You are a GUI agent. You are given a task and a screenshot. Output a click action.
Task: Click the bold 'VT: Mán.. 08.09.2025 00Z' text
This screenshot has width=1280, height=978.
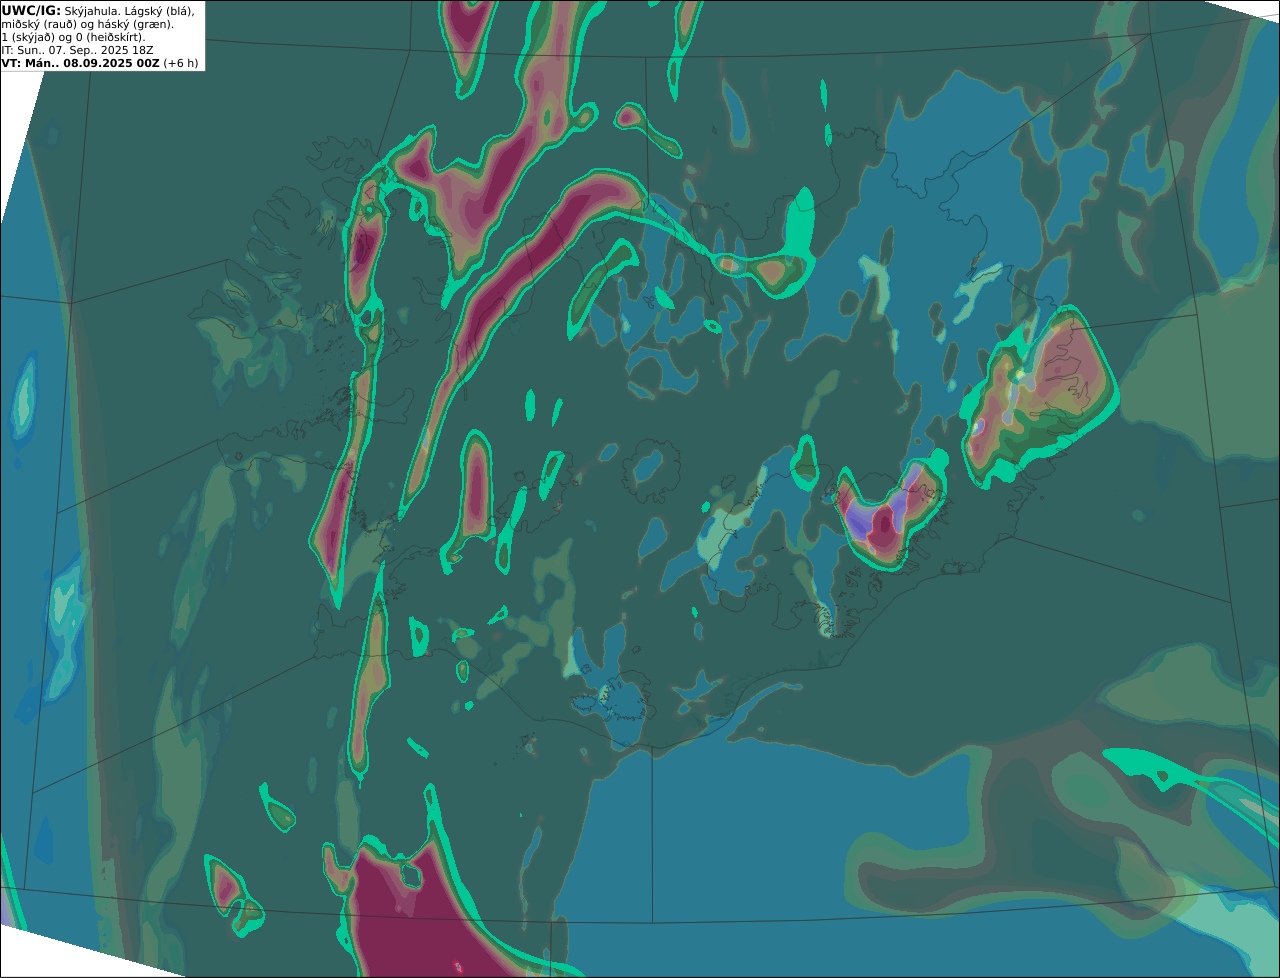(x=80, y=63)
